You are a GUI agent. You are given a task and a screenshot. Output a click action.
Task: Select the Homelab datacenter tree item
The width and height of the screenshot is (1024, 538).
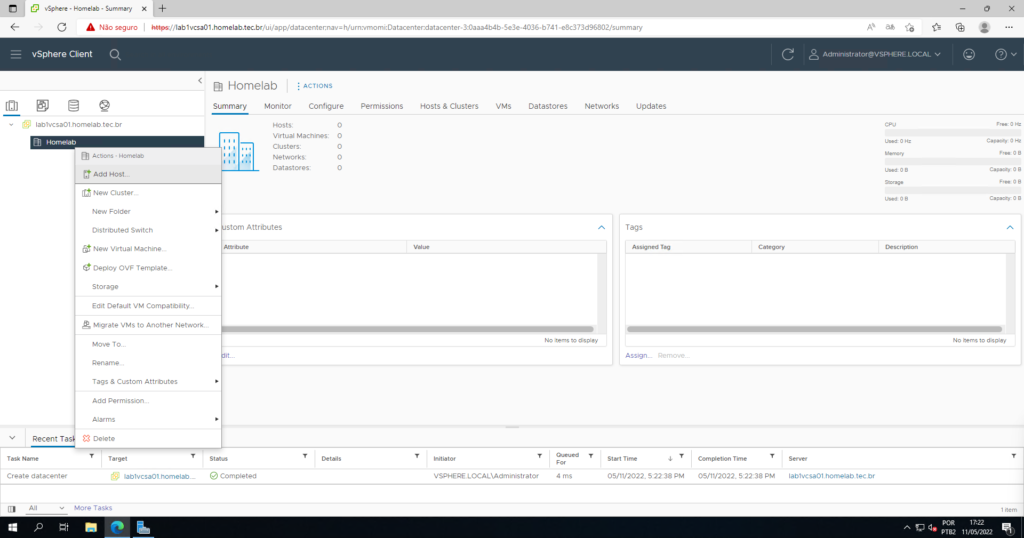117,142
